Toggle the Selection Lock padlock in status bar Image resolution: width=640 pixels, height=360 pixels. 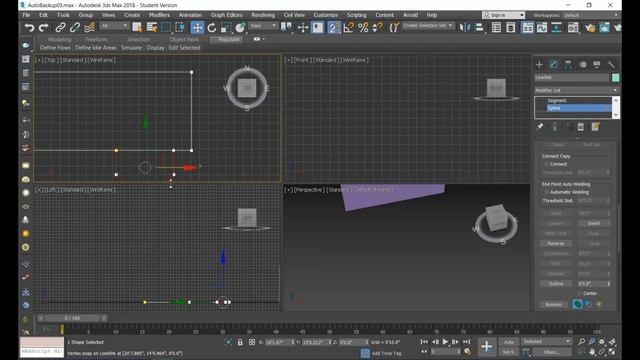point(240,342)
